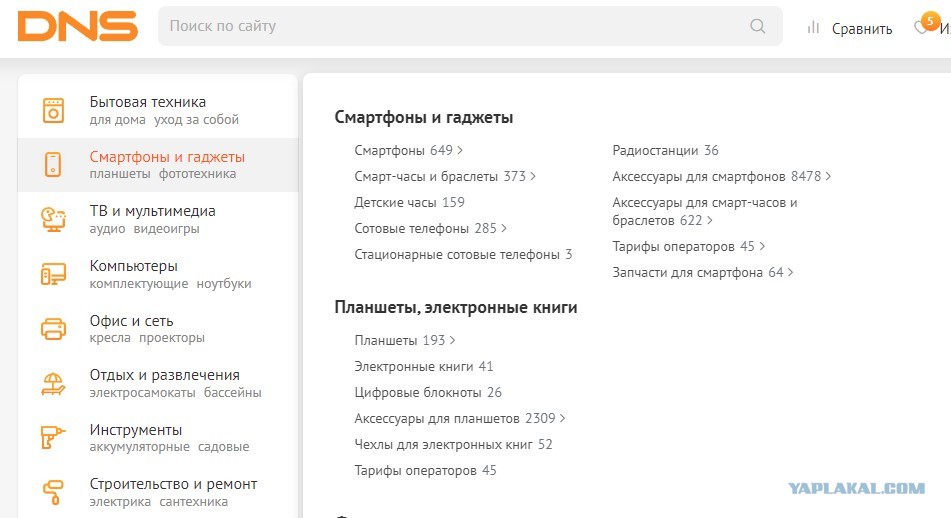Image resolution: width=951 pixels, height=518 pixels.
Task: Expand chevron next to Смартфоны 649
Action: (x=460, y=150)
